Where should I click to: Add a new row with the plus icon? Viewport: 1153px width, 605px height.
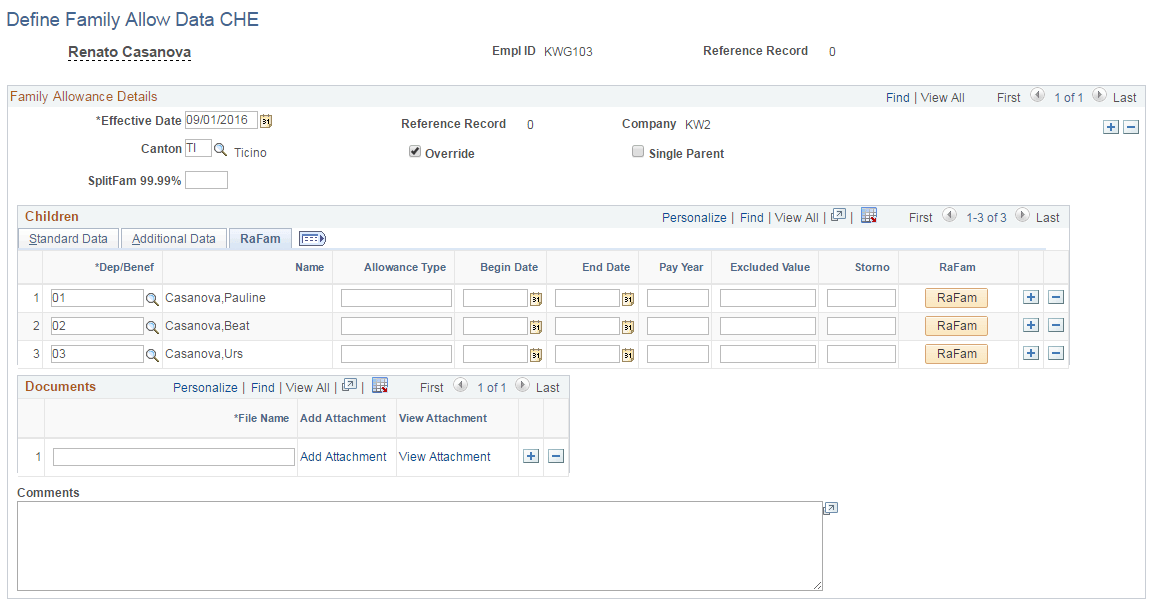point(1110,127)
